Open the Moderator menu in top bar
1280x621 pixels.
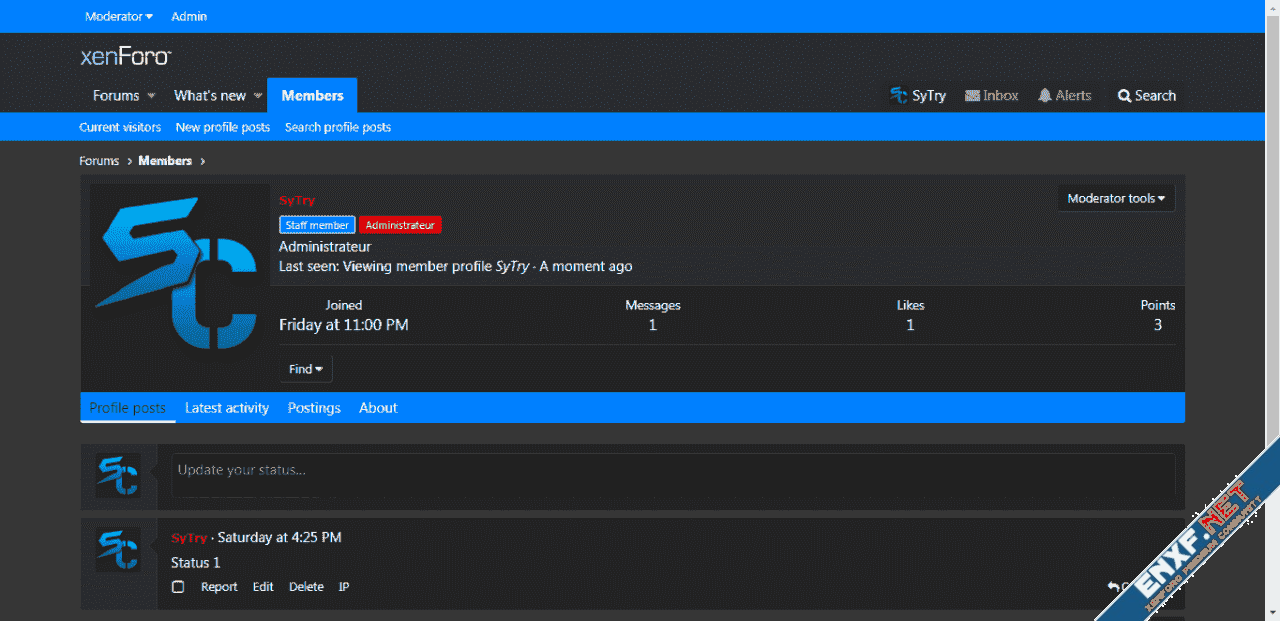pos(119,16)
